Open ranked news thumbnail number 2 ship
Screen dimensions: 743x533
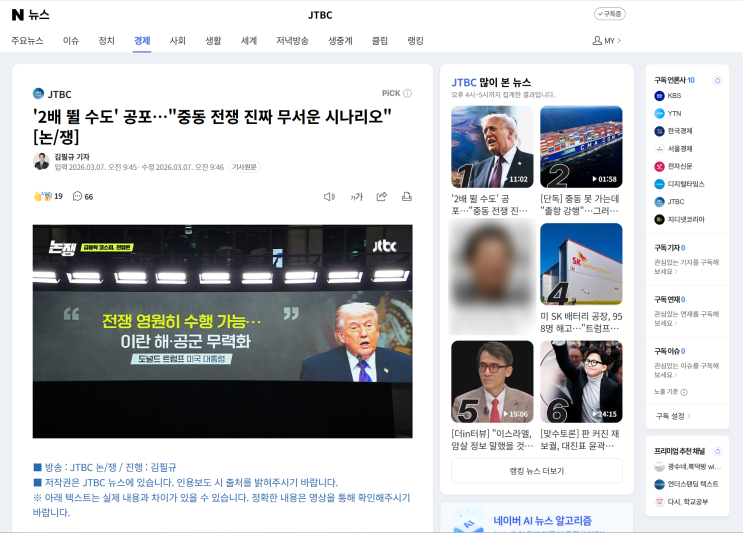click(581, 147)
